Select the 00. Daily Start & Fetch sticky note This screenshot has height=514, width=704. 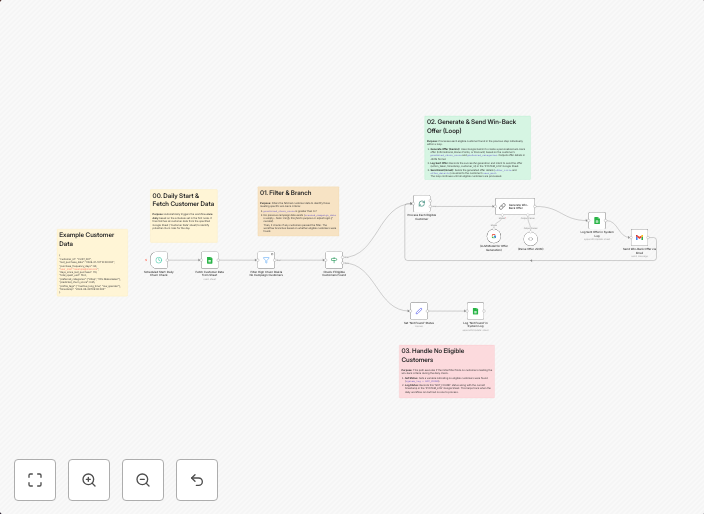(x=184, y=216)
